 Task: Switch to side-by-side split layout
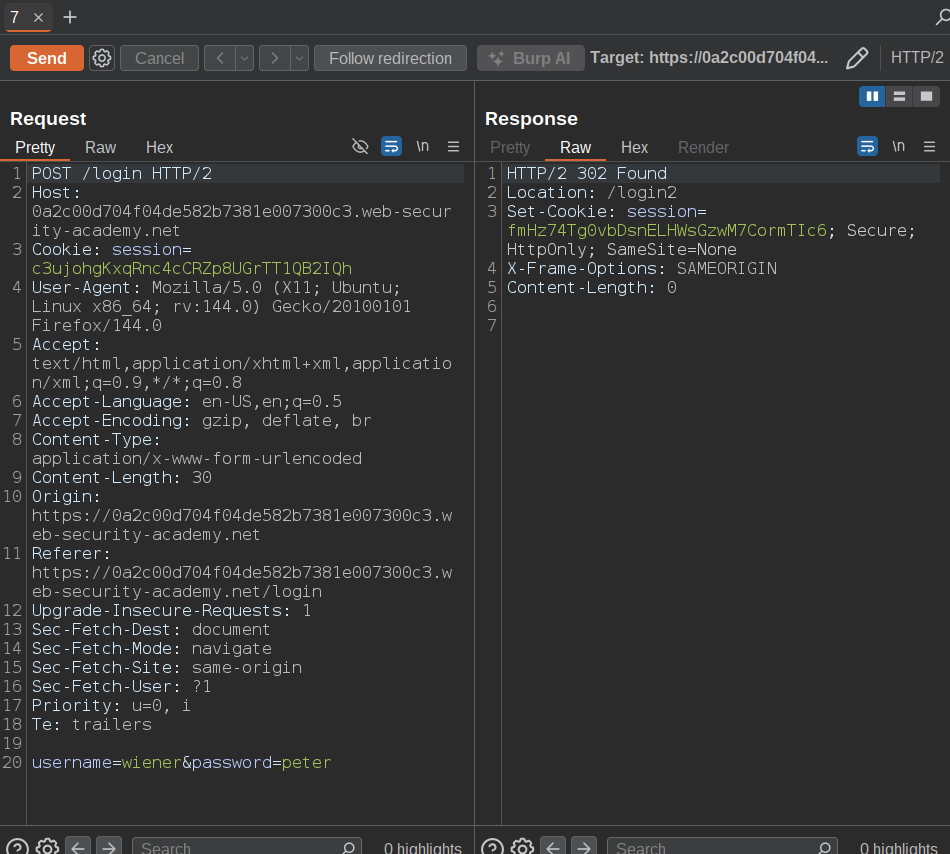tap(872, 96)
